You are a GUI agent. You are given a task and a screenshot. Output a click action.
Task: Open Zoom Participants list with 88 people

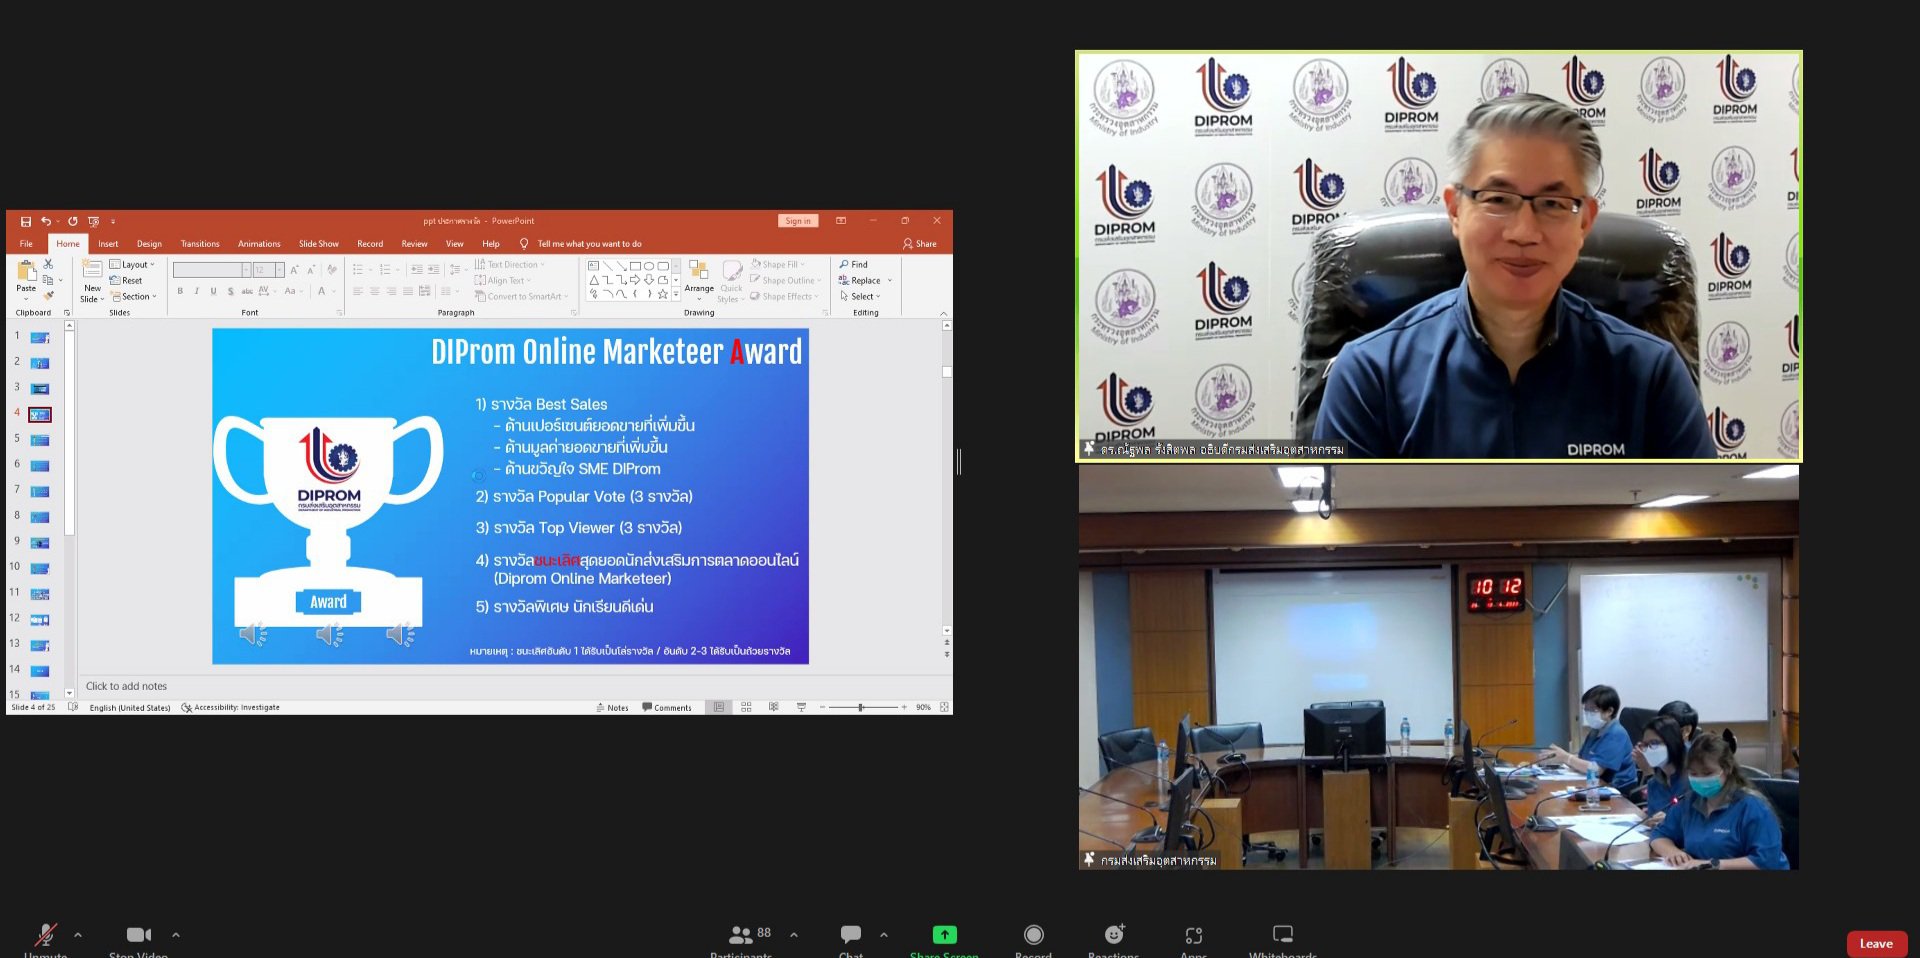[x=741, y=934]
